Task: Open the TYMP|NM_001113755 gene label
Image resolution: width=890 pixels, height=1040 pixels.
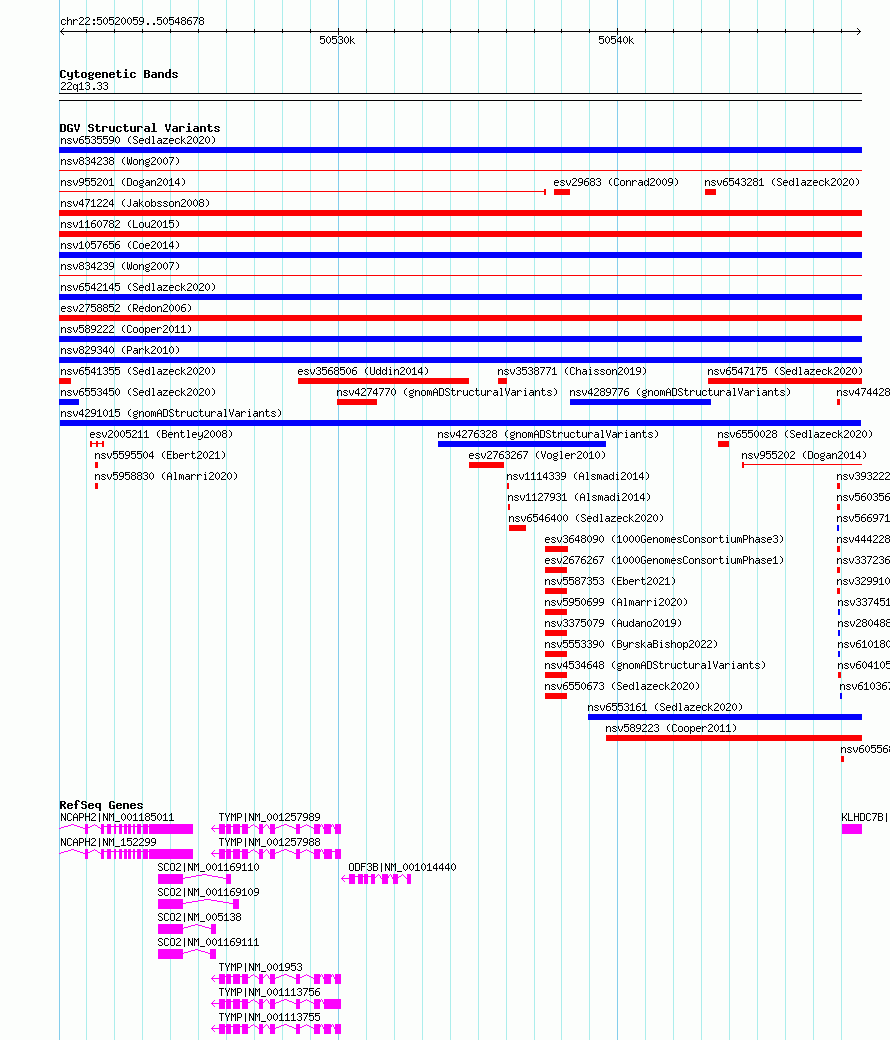Action: tap(269, 1017)
